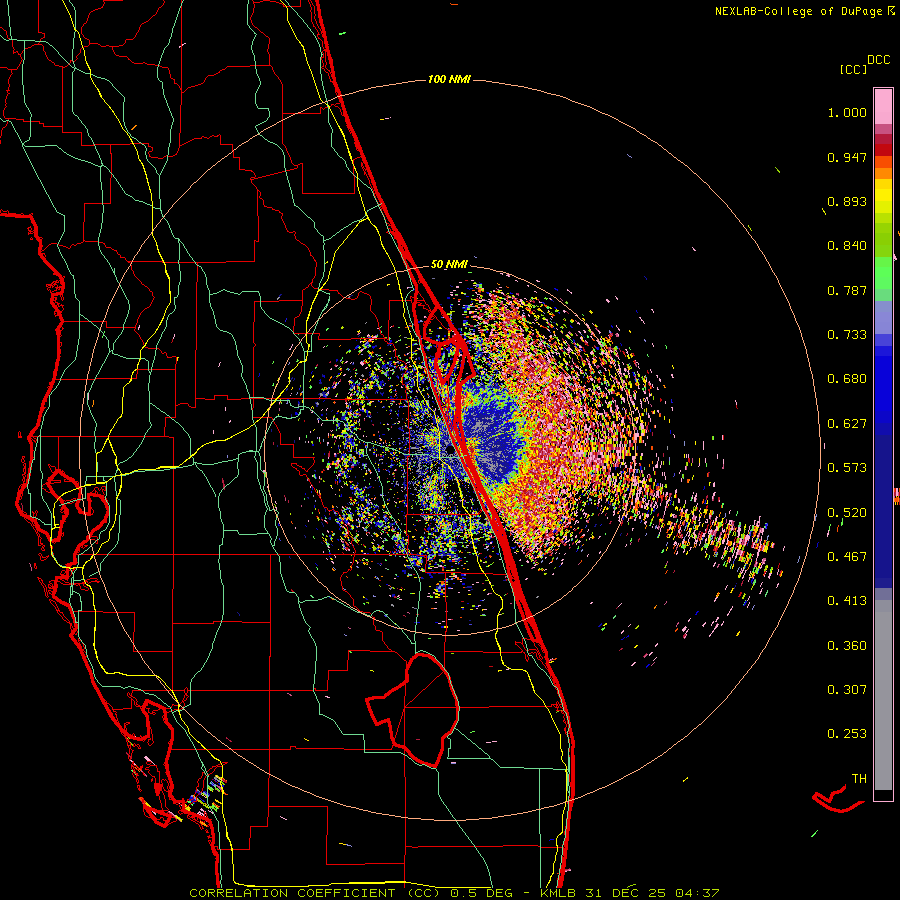Image resolution: width=900 pixels, height=900 pixels.
Task: Click the 50 NMI range ring label
Action: pos(449,264)
